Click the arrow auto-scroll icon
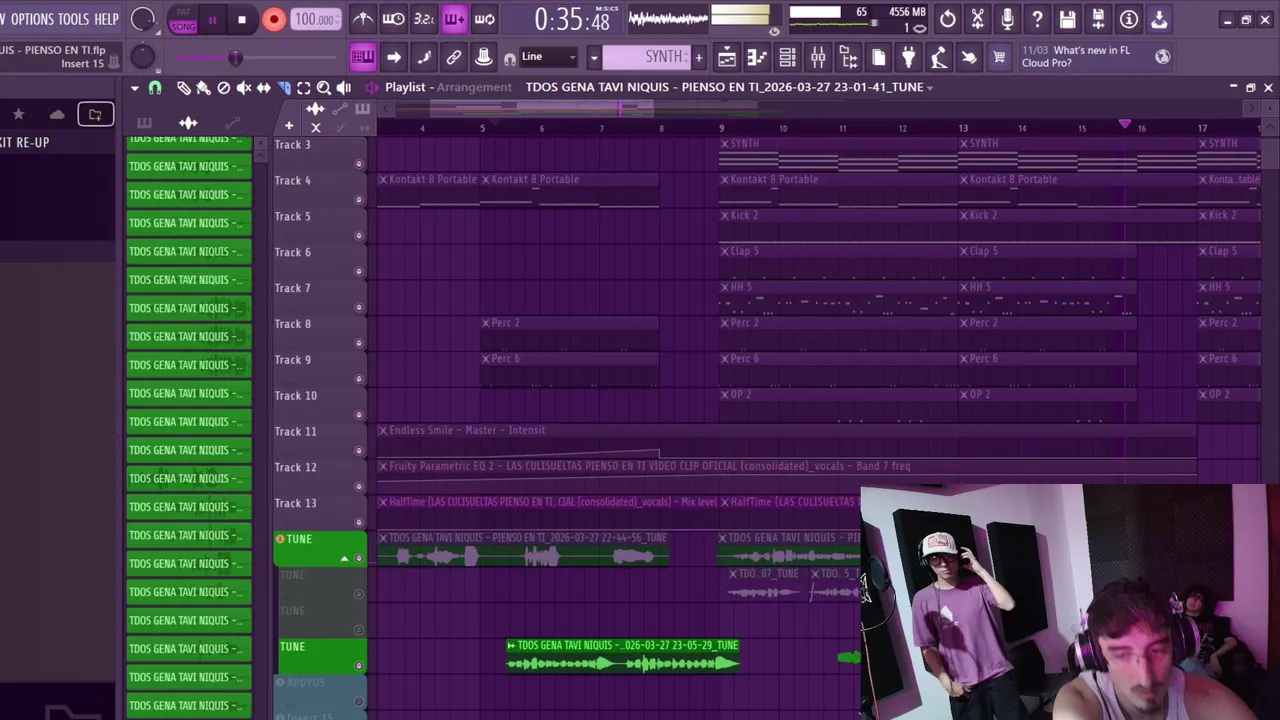This screenshot has height=720, width=1280. coord(394,57)
